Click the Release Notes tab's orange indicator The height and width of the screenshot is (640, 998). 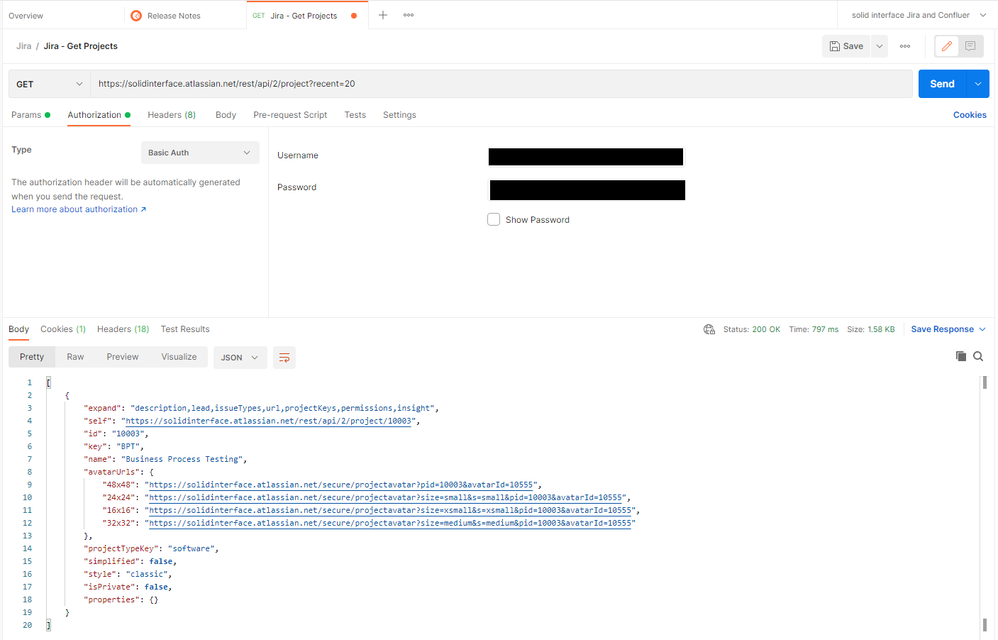tap(136, 15)
